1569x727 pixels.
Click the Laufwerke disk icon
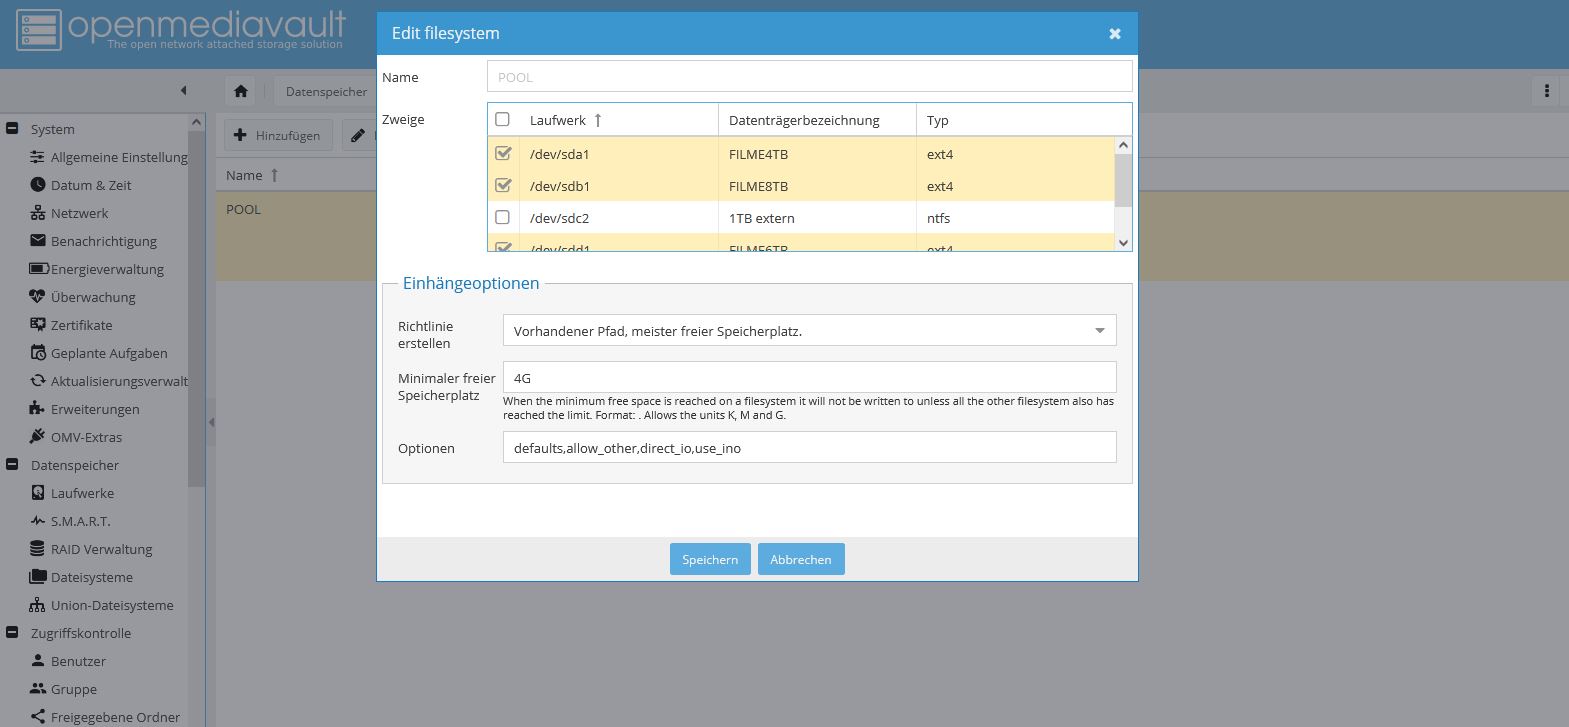pyautogui.click(x=38, y=493)
